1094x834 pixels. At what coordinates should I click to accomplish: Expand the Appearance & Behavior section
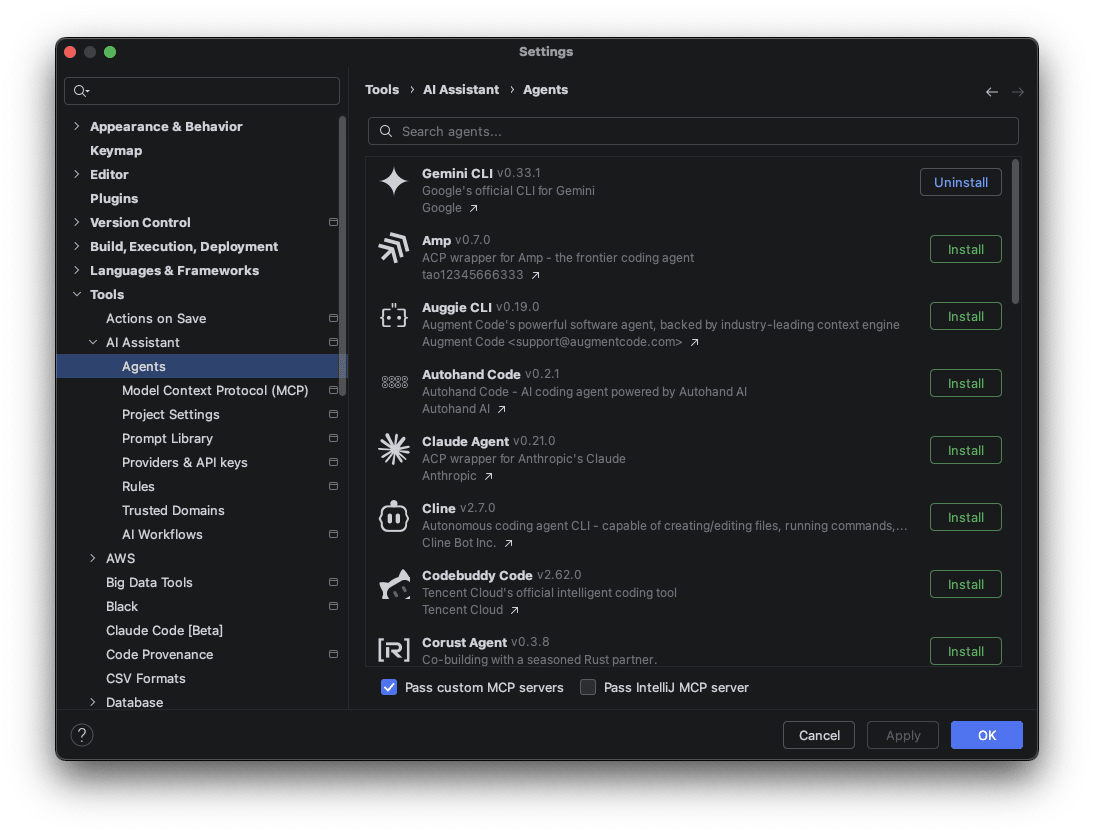click(77, 127)
